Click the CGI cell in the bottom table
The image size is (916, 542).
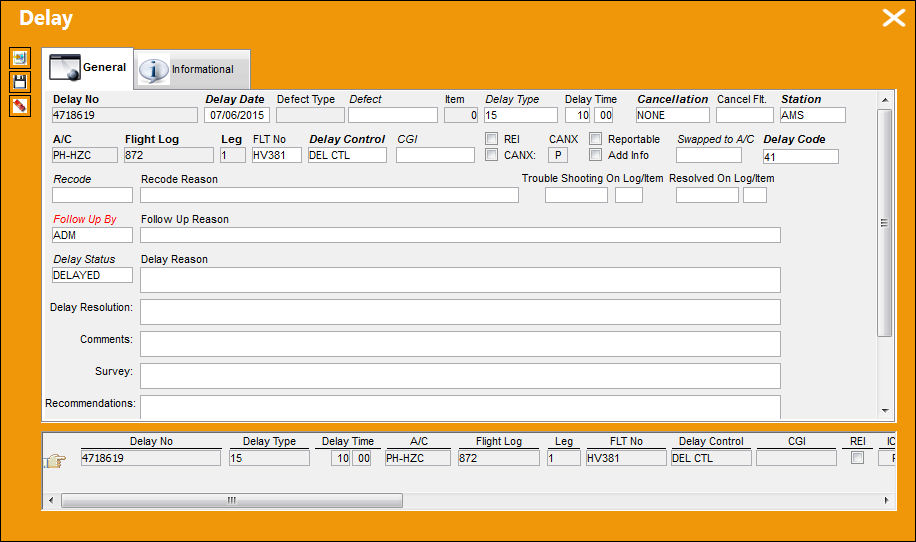click(x=796, y=458)
